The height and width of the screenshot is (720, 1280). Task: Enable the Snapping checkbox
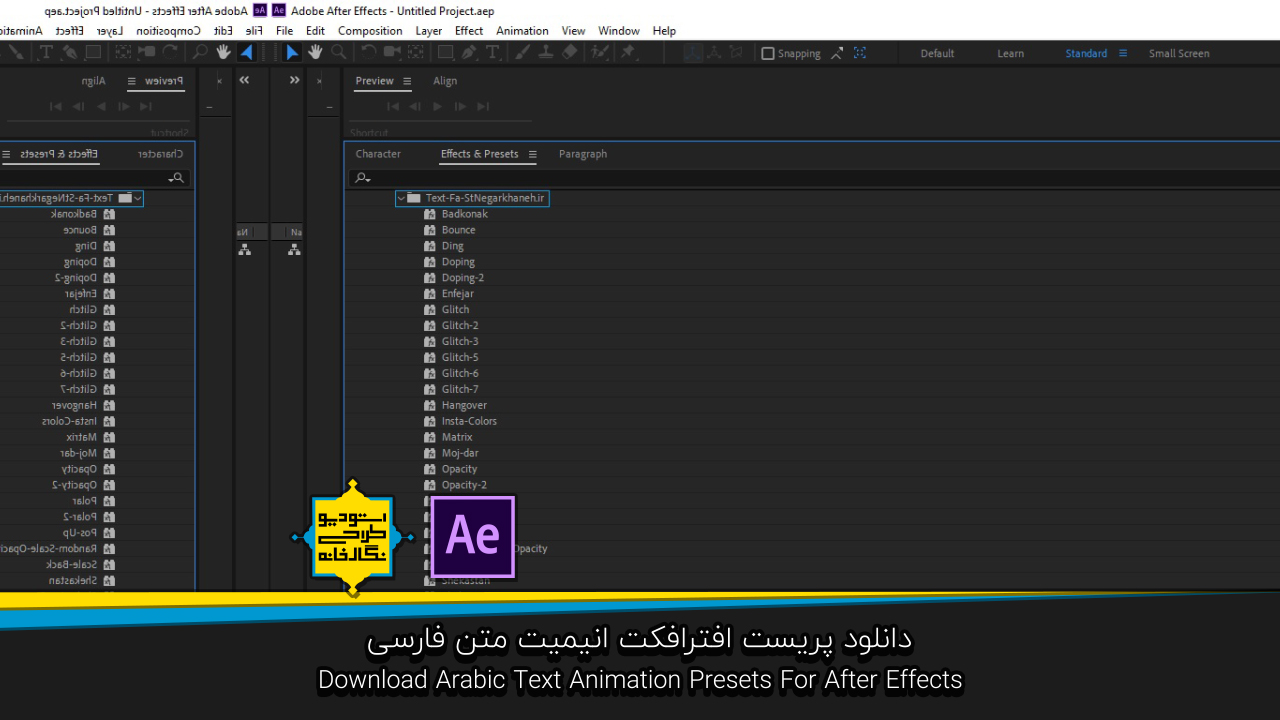[x=768, y=53]
